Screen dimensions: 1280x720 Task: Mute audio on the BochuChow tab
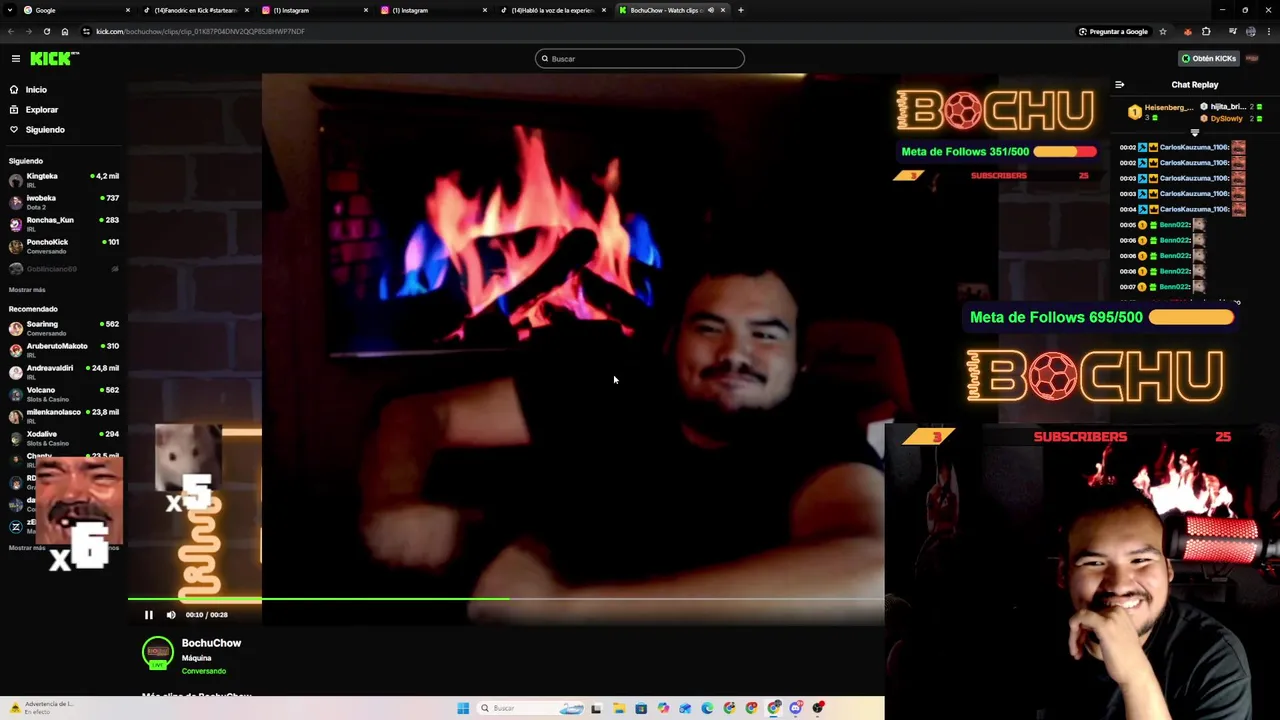[x=711, y=10]
